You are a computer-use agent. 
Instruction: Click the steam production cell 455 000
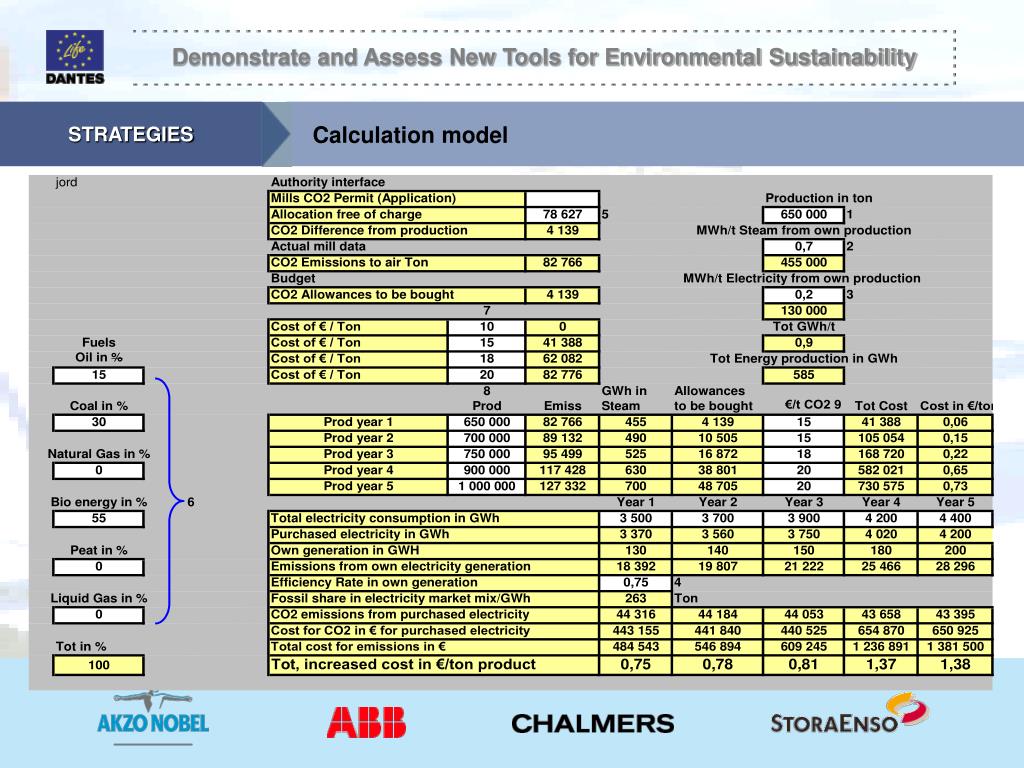point(803,263)
